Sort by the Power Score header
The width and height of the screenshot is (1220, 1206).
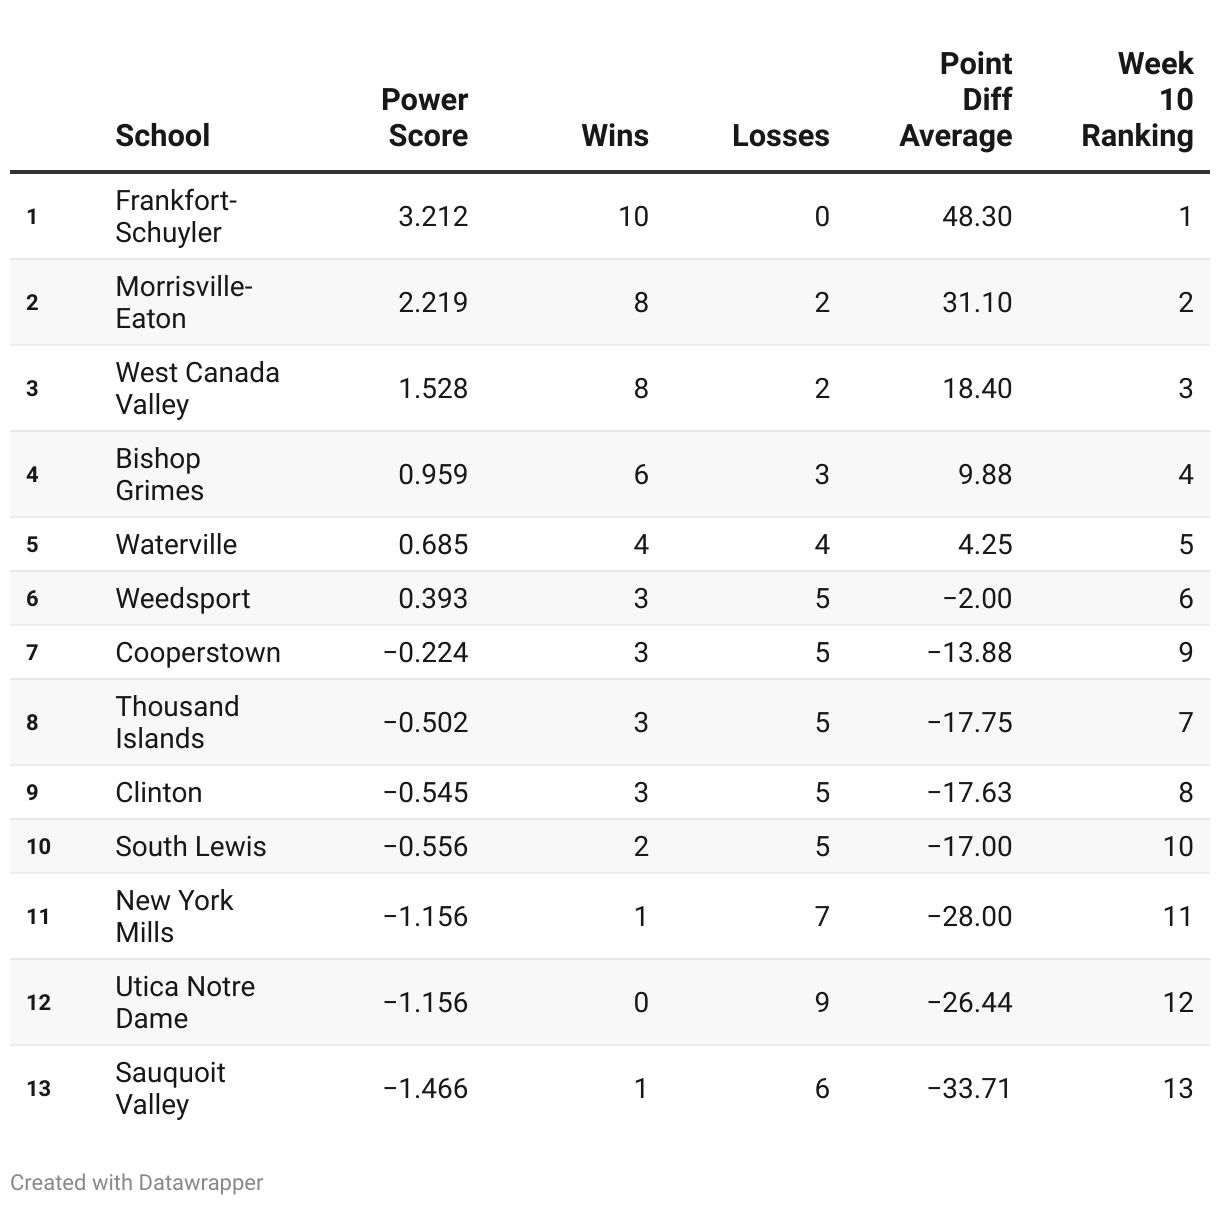tap(425, 118)
